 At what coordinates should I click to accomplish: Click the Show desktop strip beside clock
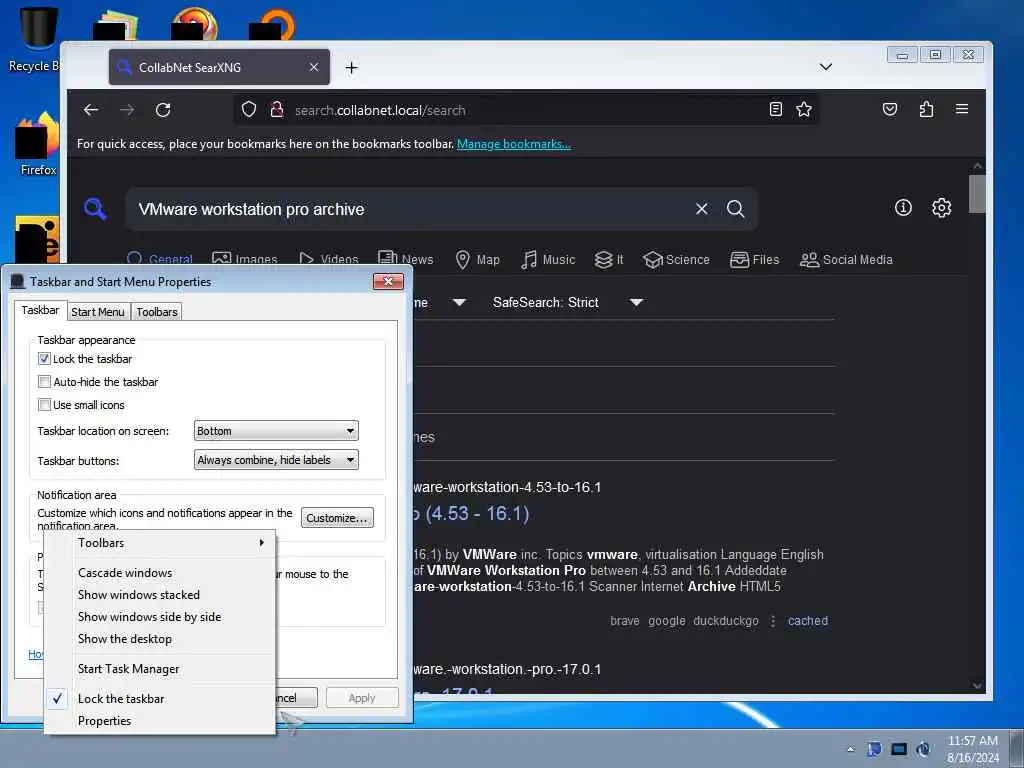tap(1017, 748)
